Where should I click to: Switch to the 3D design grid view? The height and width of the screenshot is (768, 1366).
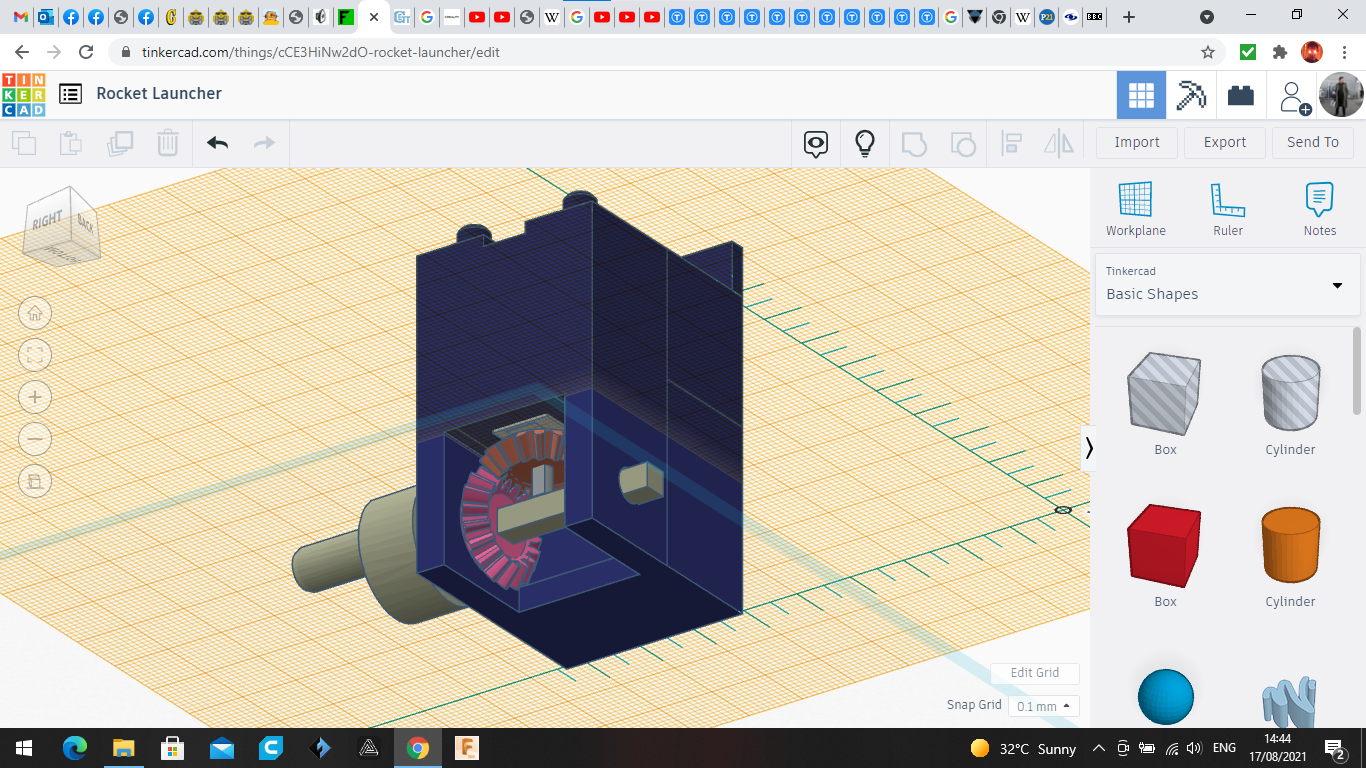[1141, 95]
